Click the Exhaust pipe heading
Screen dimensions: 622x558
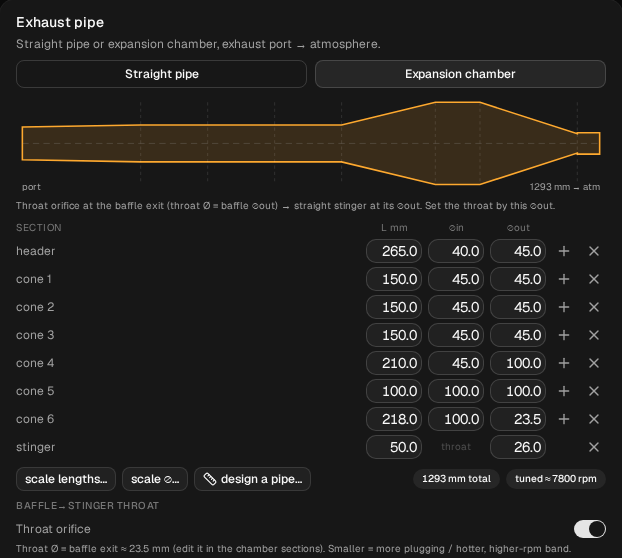pyautogui.click(x=60, y=23)
